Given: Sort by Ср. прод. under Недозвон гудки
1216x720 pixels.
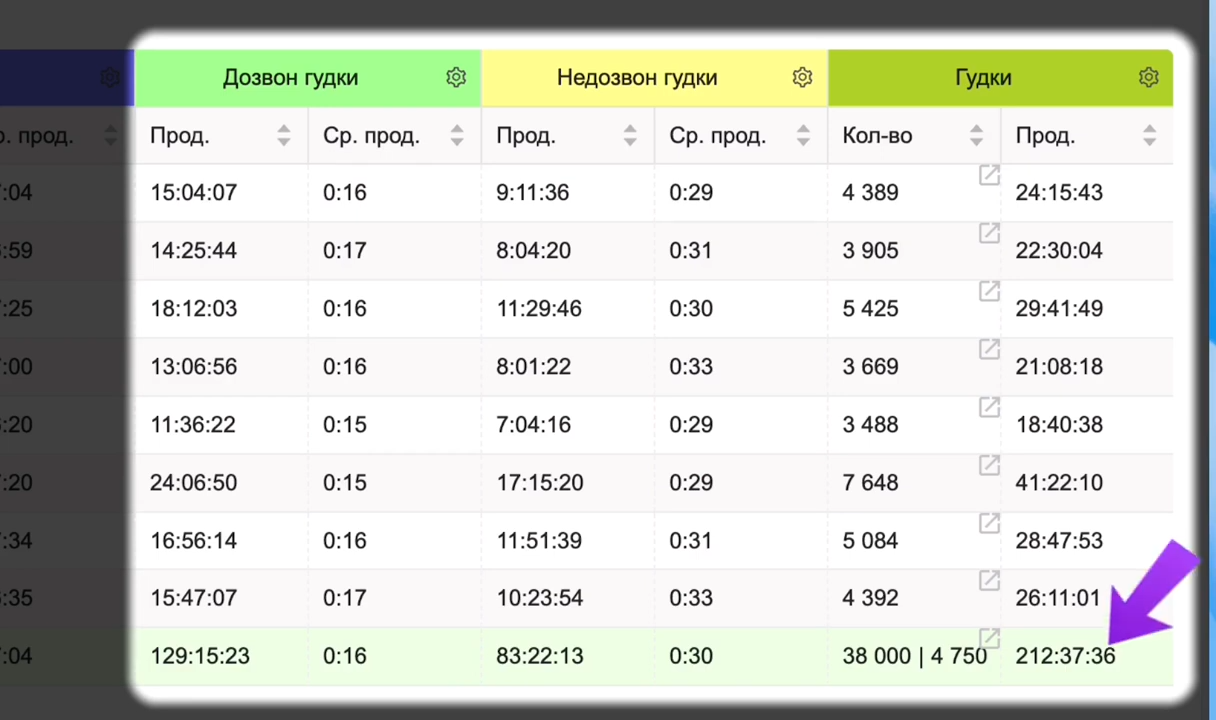Looking at the screenshot, I should (x=803, y=136).
